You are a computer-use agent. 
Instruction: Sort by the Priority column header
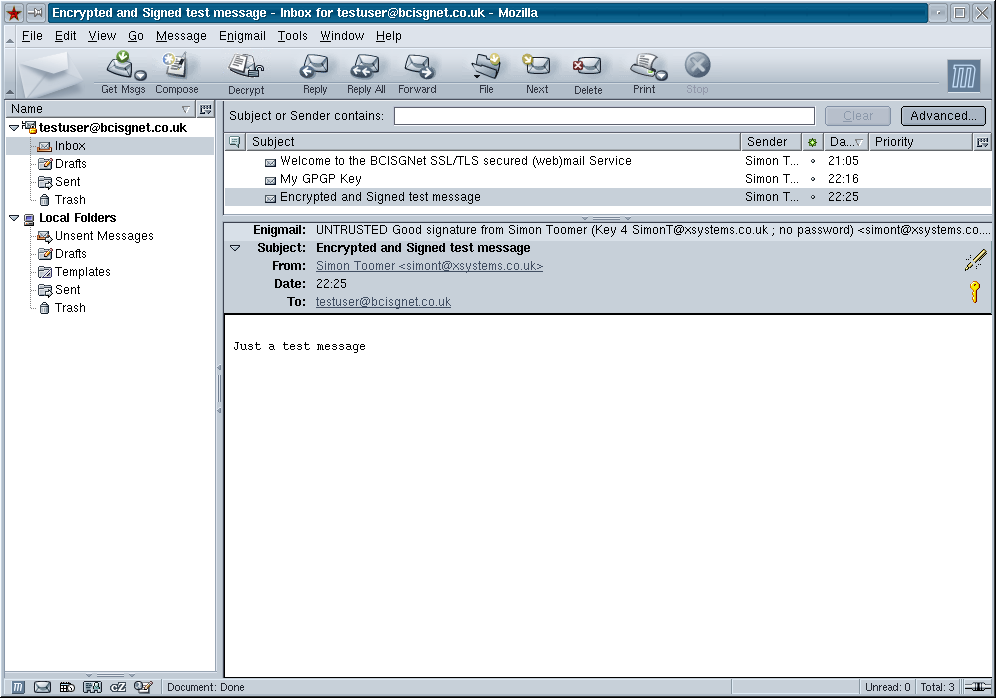920,142
